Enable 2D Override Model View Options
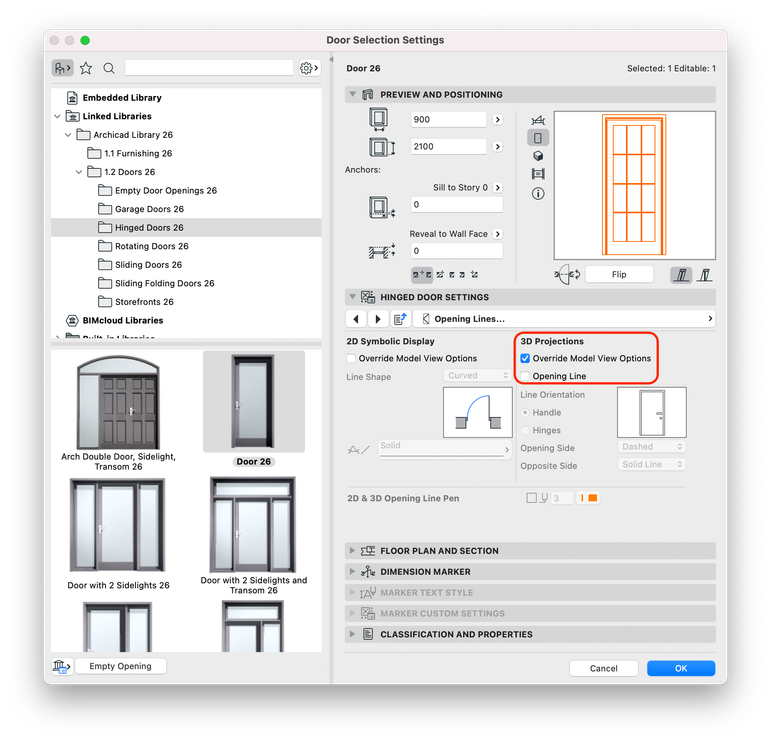Screen dimensions: 771x742 (351, 358)
